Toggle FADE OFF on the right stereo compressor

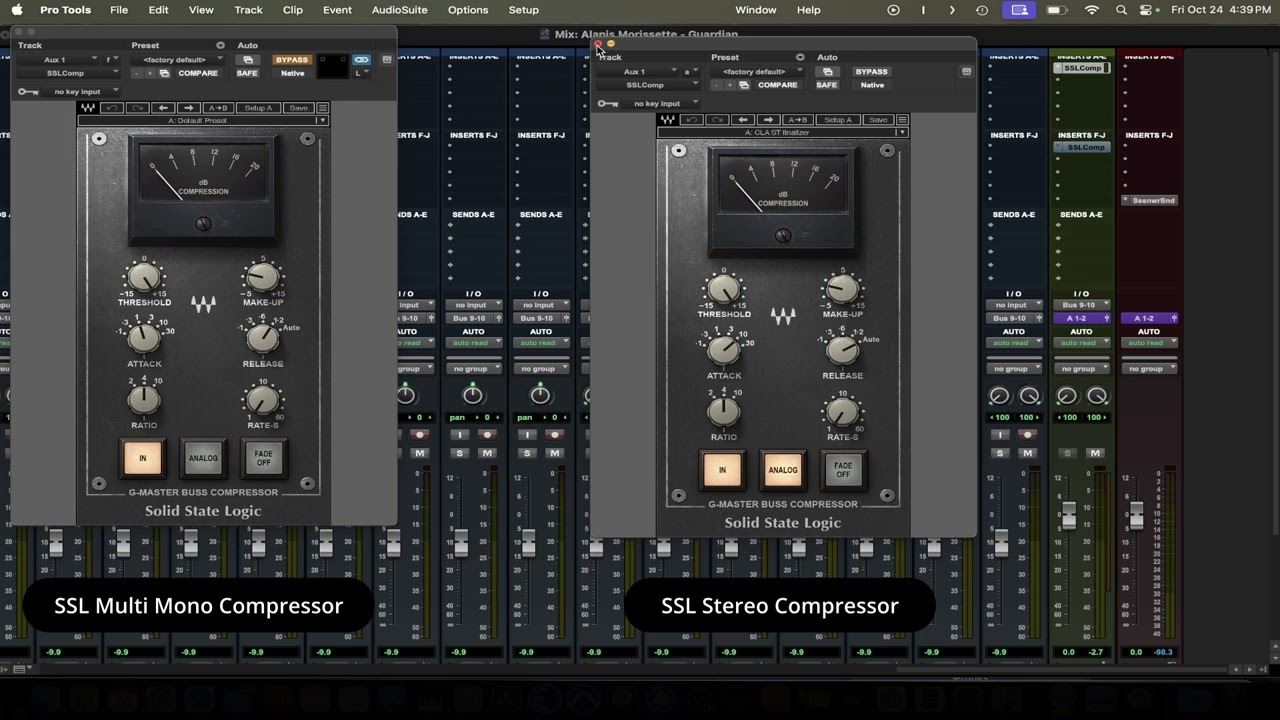coord(843,470)
